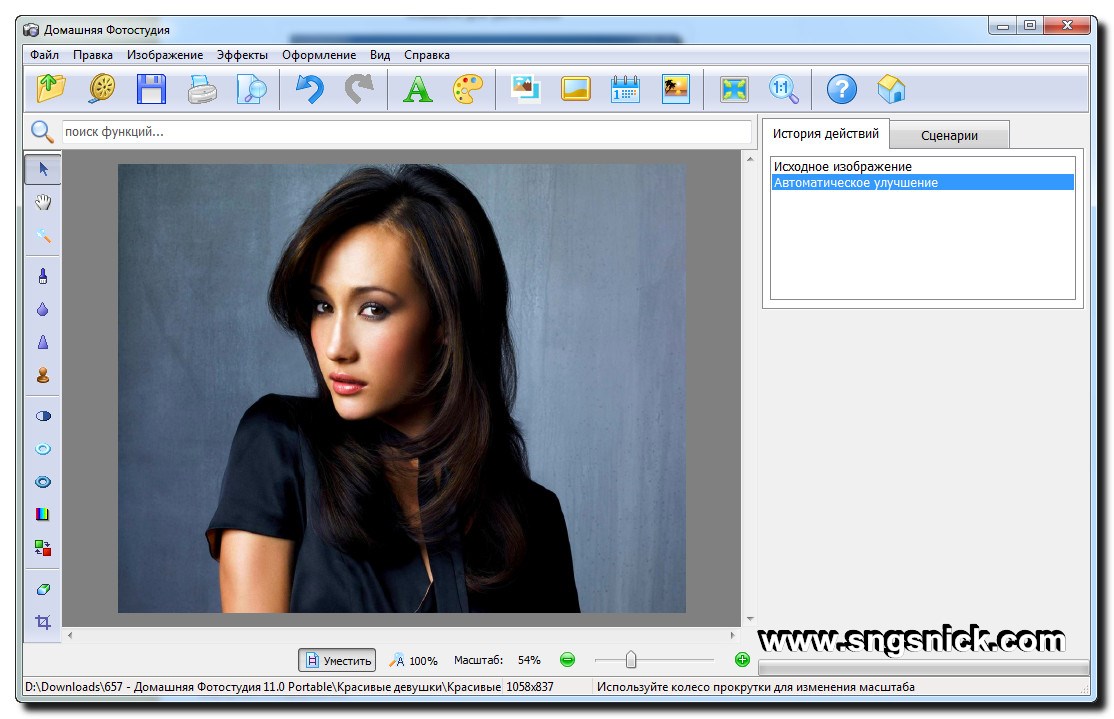Set actual size with the 1:1 magnifier icon

784,90
